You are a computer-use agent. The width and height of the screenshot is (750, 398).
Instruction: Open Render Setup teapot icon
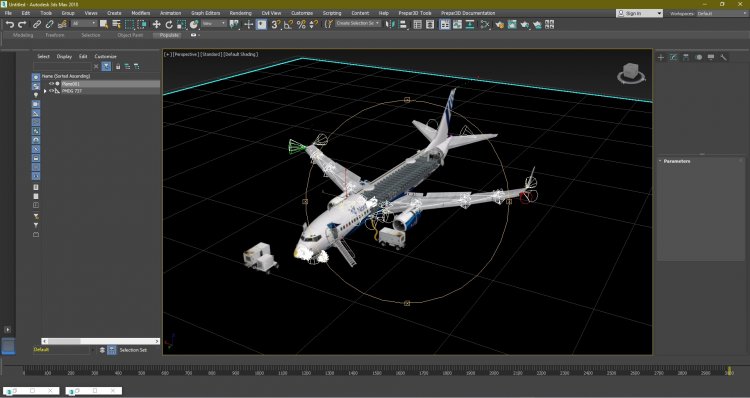[x=500, y=24]
